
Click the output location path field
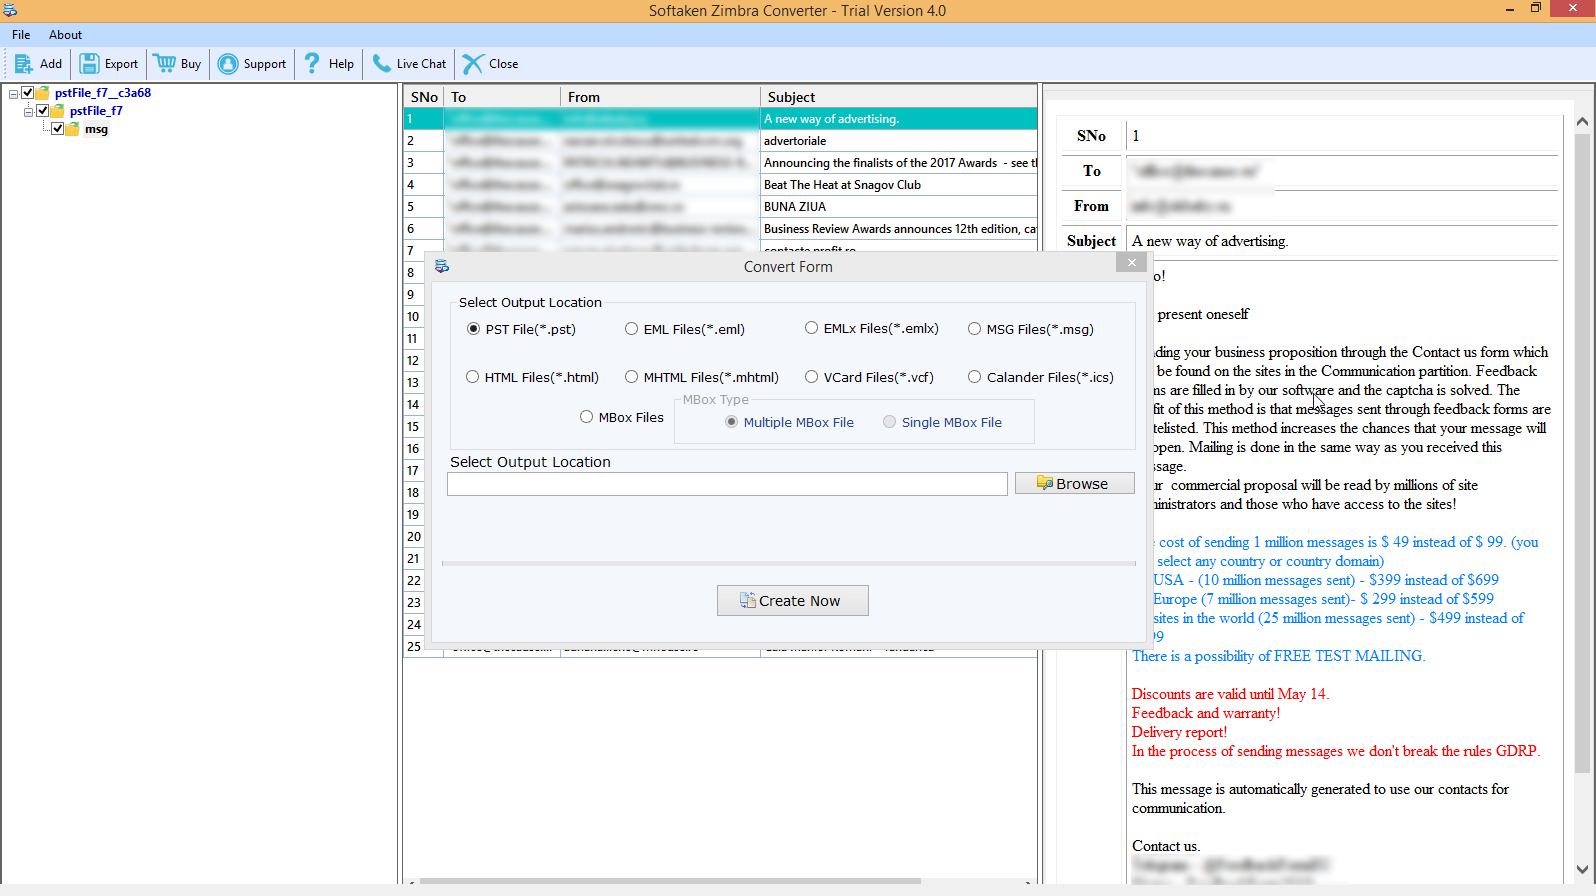[x=727, y=484]
